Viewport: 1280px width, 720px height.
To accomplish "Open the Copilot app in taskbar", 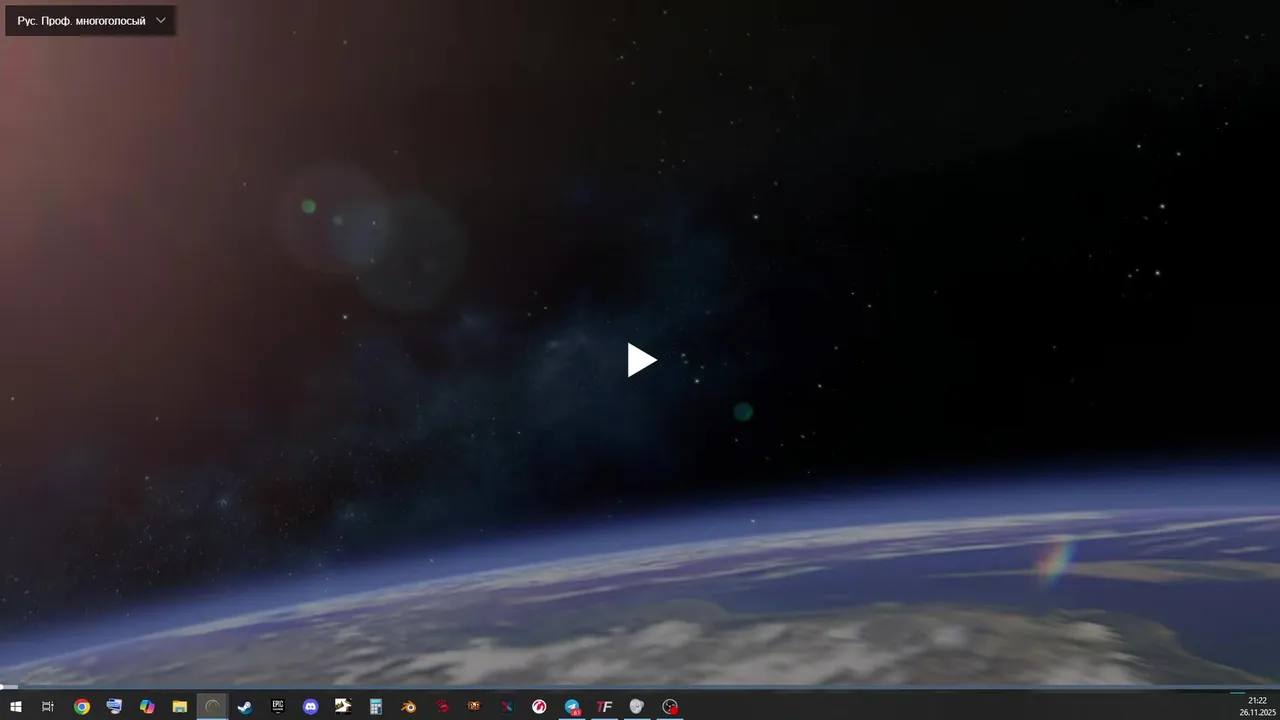I will pyautogui.click(x=147, y=706).
